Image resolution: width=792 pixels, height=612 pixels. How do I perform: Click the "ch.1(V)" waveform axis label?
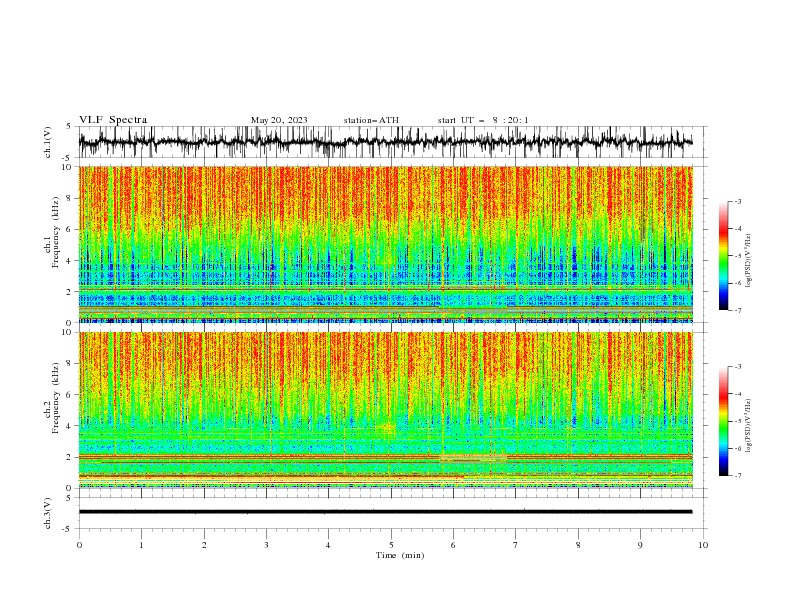point(48,142)
